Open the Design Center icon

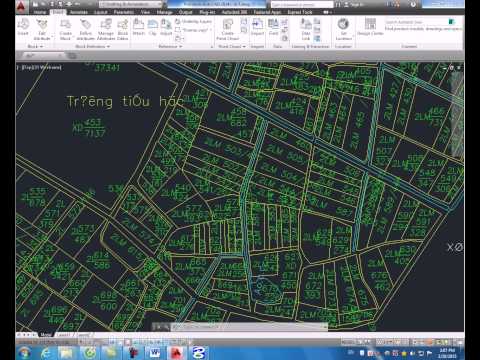click(x=370, y=27)
